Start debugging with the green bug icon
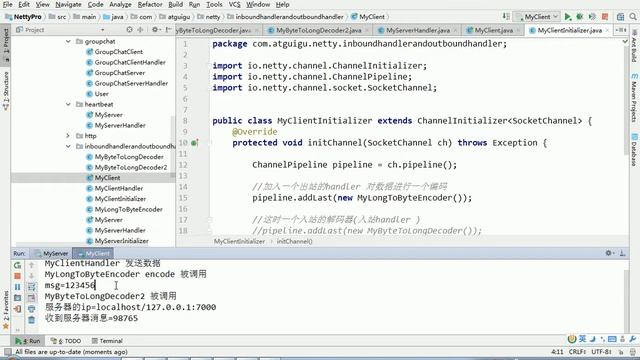Viewport: 640px width, 360px height. (580, 17)
